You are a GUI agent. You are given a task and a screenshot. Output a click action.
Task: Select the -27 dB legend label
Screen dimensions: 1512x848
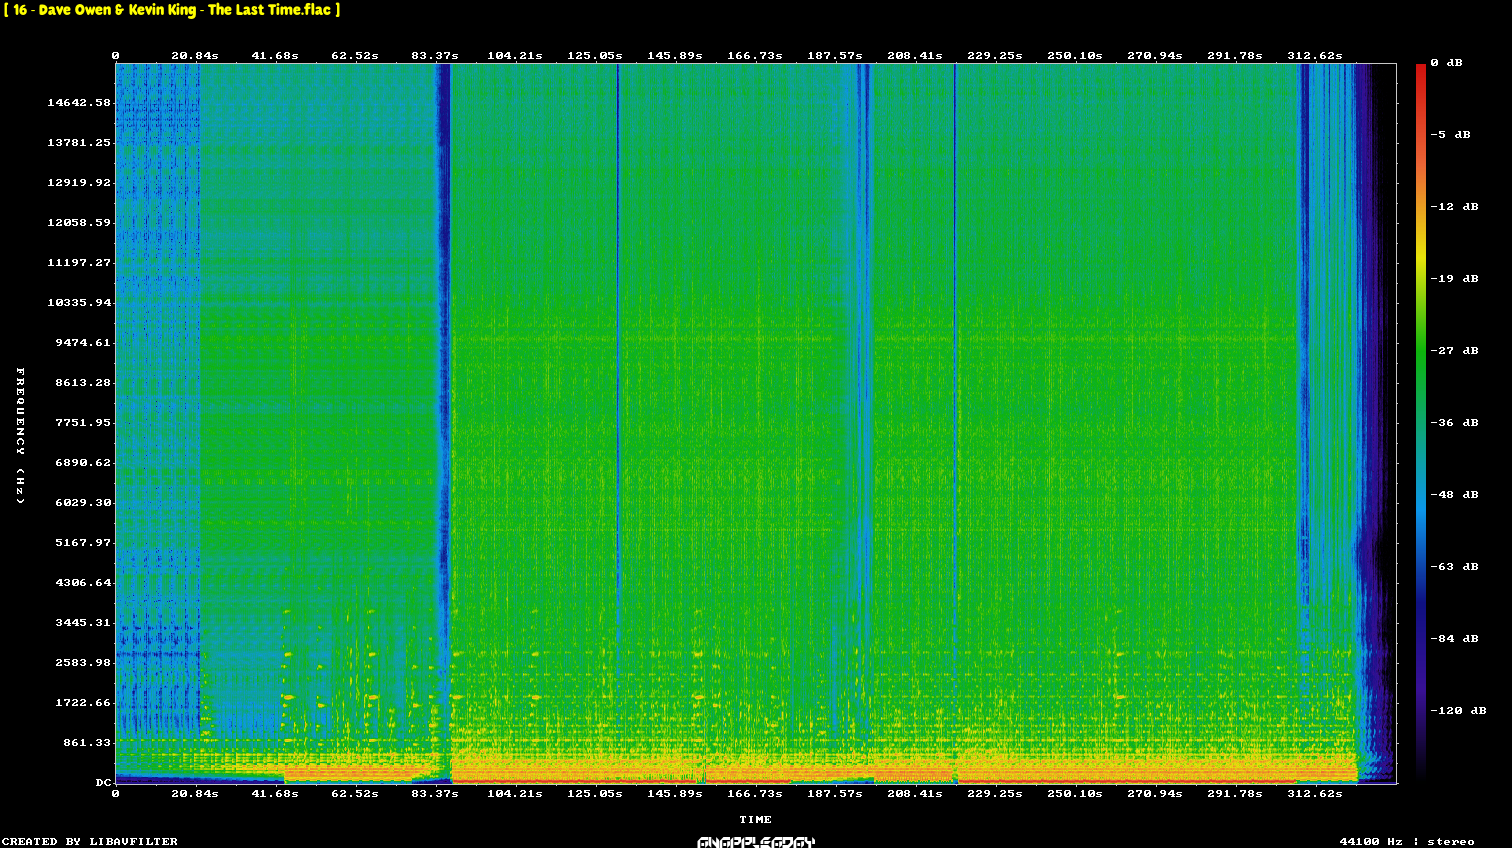[x=1454, y=351]
